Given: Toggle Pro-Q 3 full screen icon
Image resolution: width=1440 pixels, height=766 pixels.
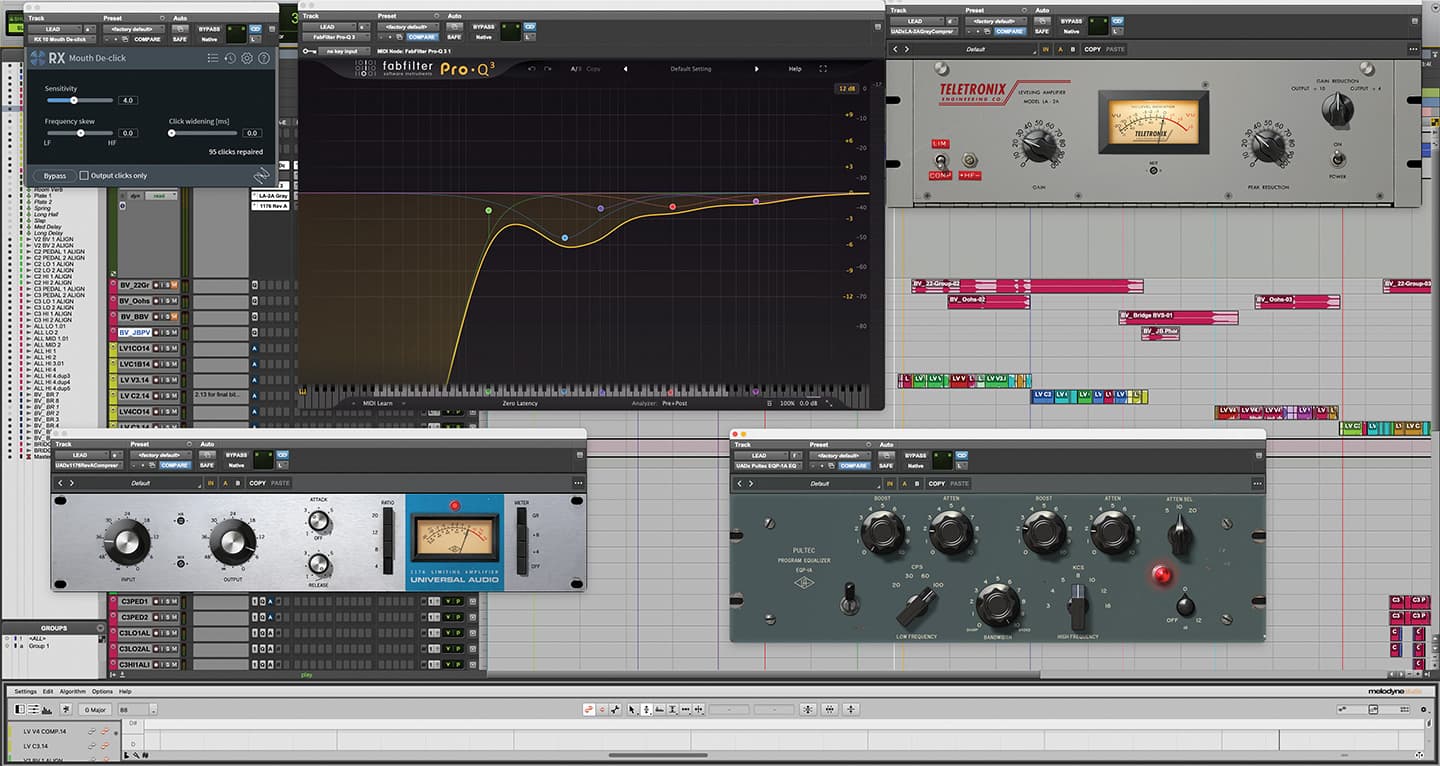Looking at the screenshot, I should click(823, 69).
